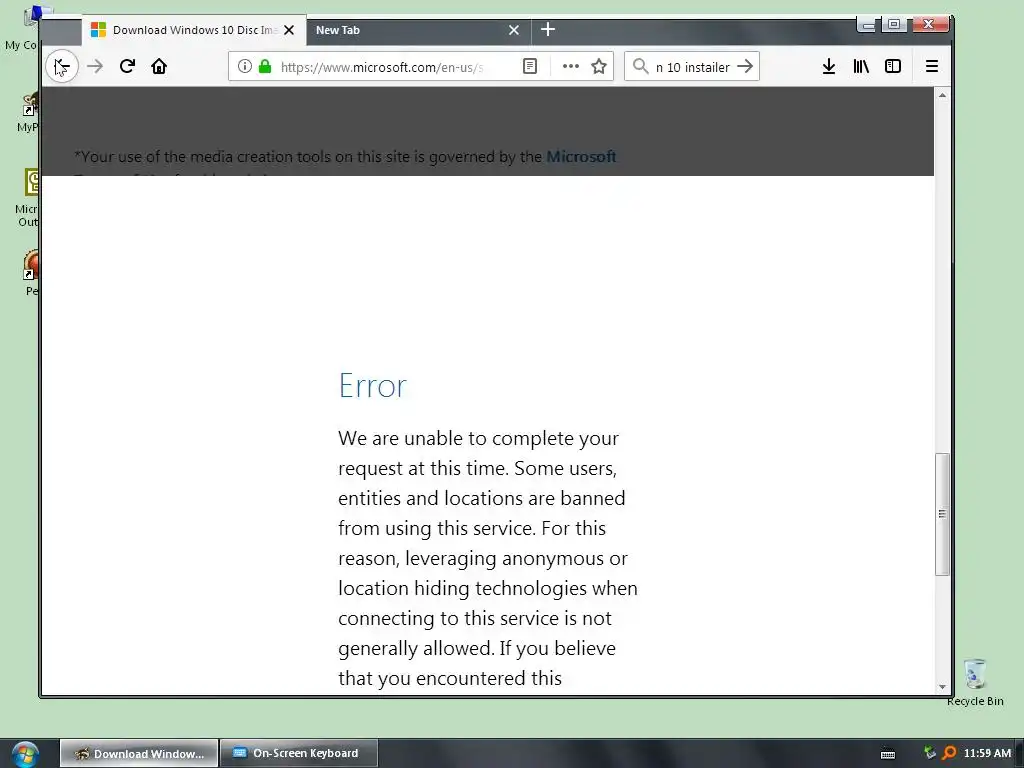Open the Windows Start orb
The image size is (1024, 768).
click(x=25, y=754)
